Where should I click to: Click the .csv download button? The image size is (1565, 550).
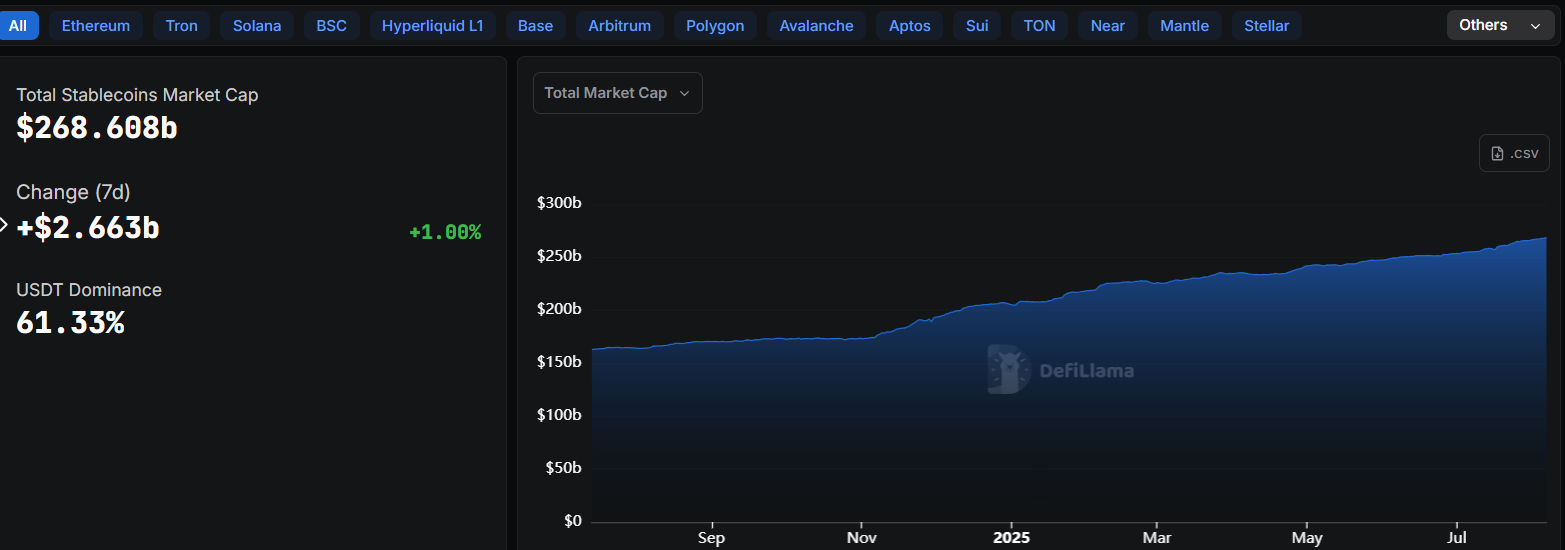1514,153
